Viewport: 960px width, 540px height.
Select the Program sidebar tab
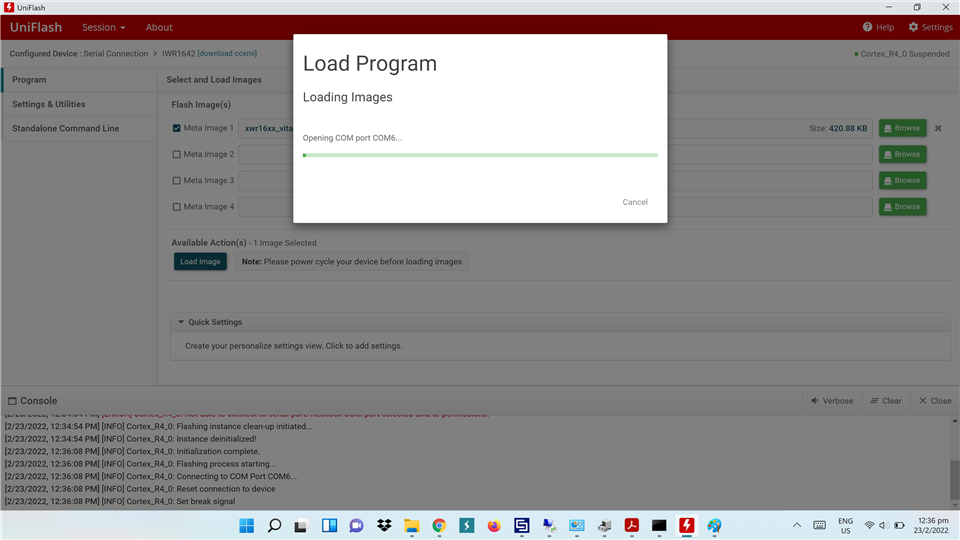coord(79,80)
